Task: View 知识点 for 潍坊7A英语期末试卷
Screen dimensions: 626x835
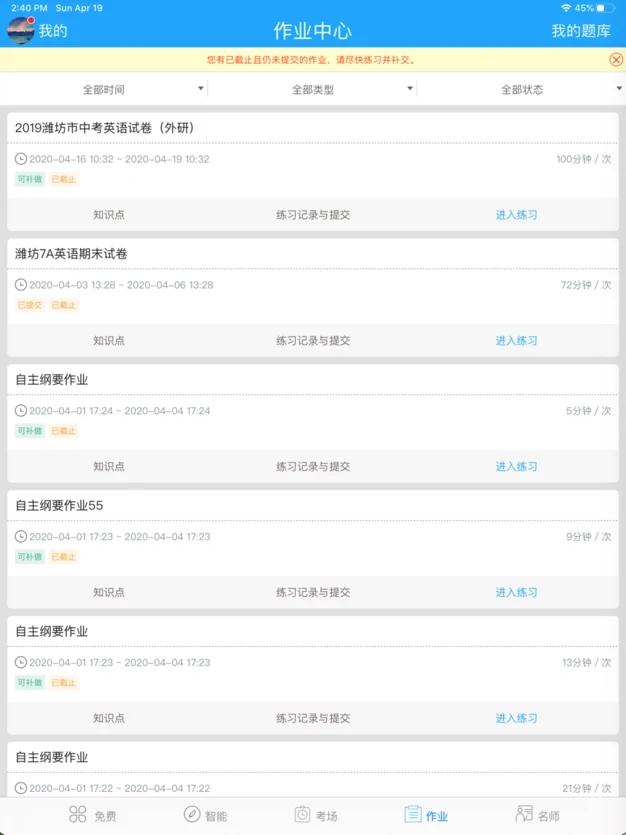Action: 109,341
